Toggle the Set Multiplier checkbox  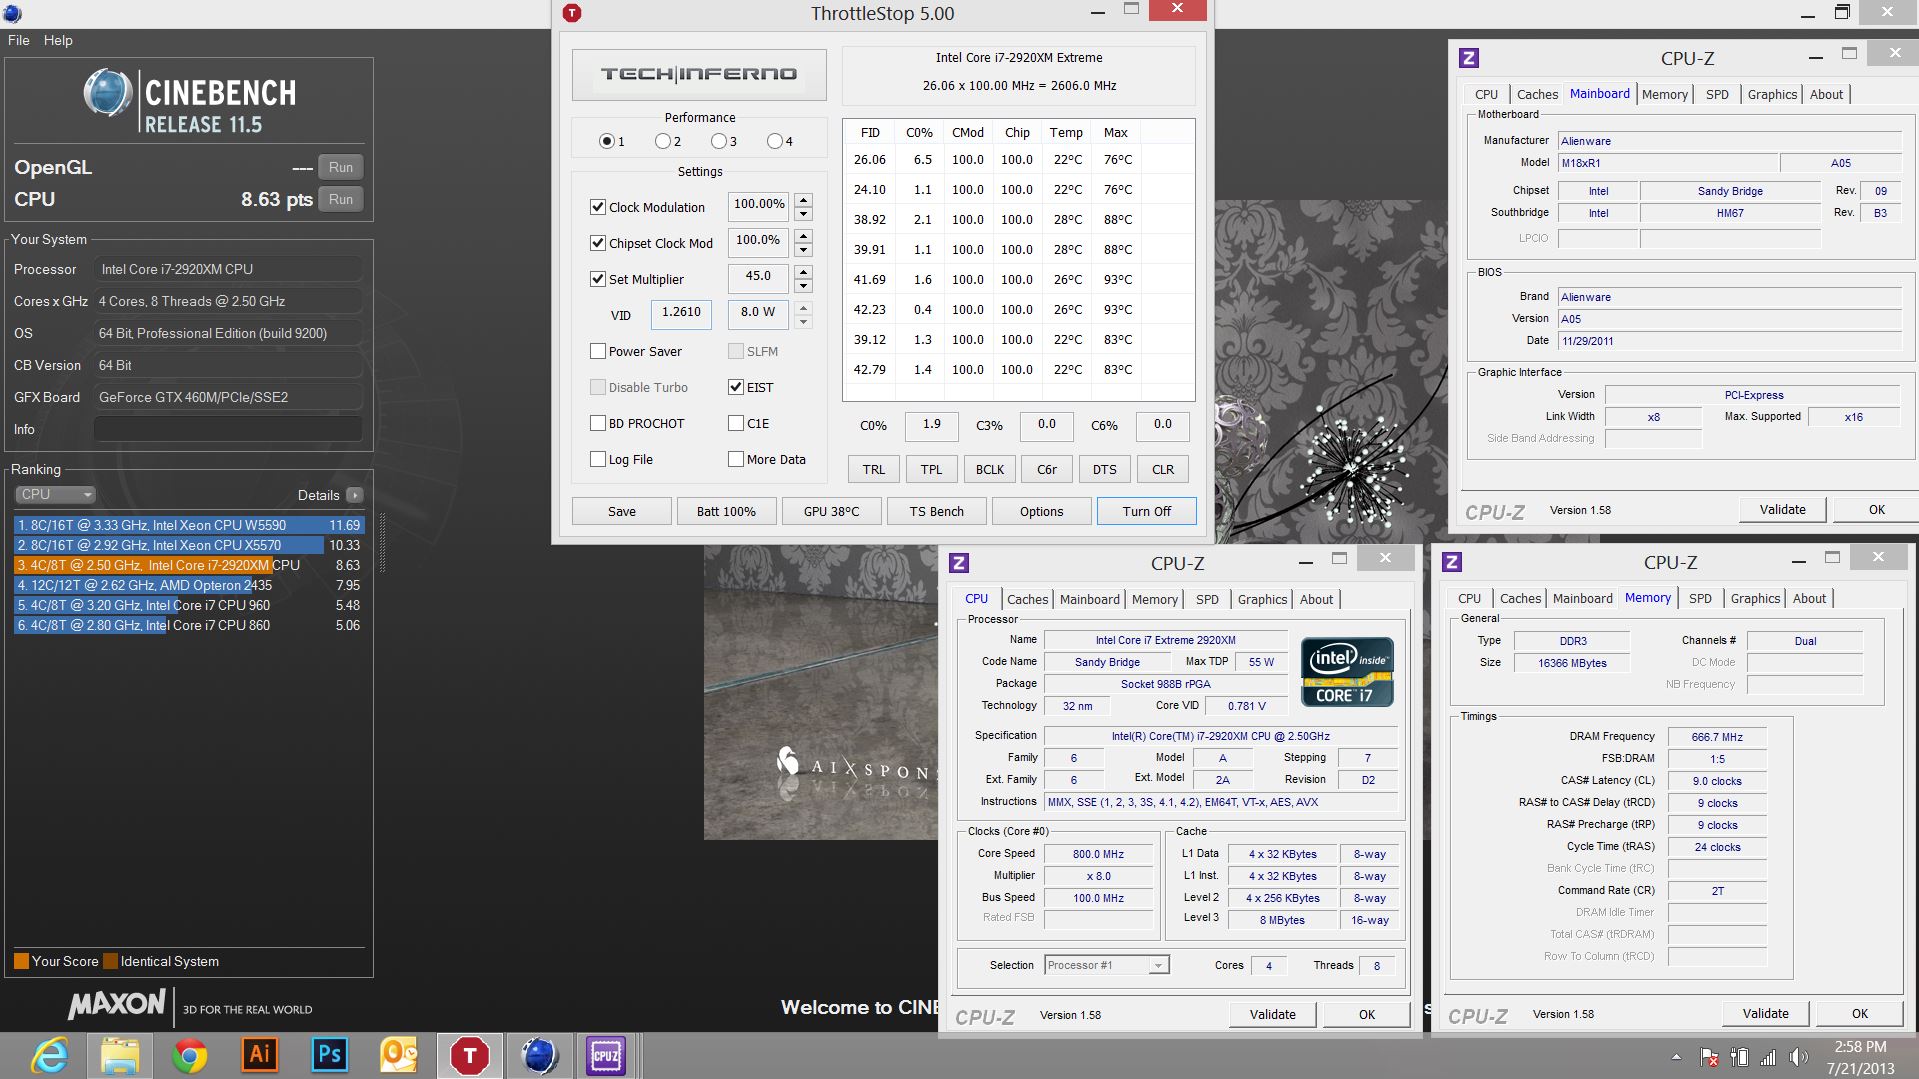click(x=598, y=279)
